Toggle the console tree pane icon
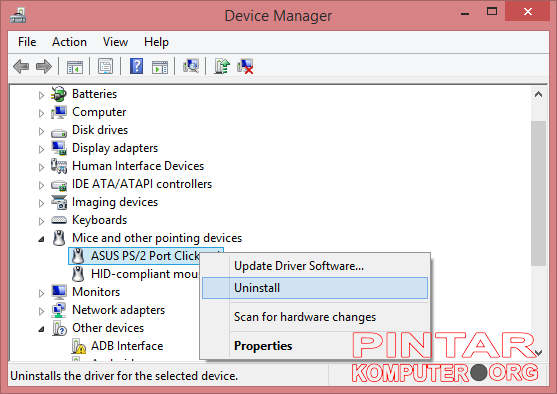 click(x=75, y=67)
